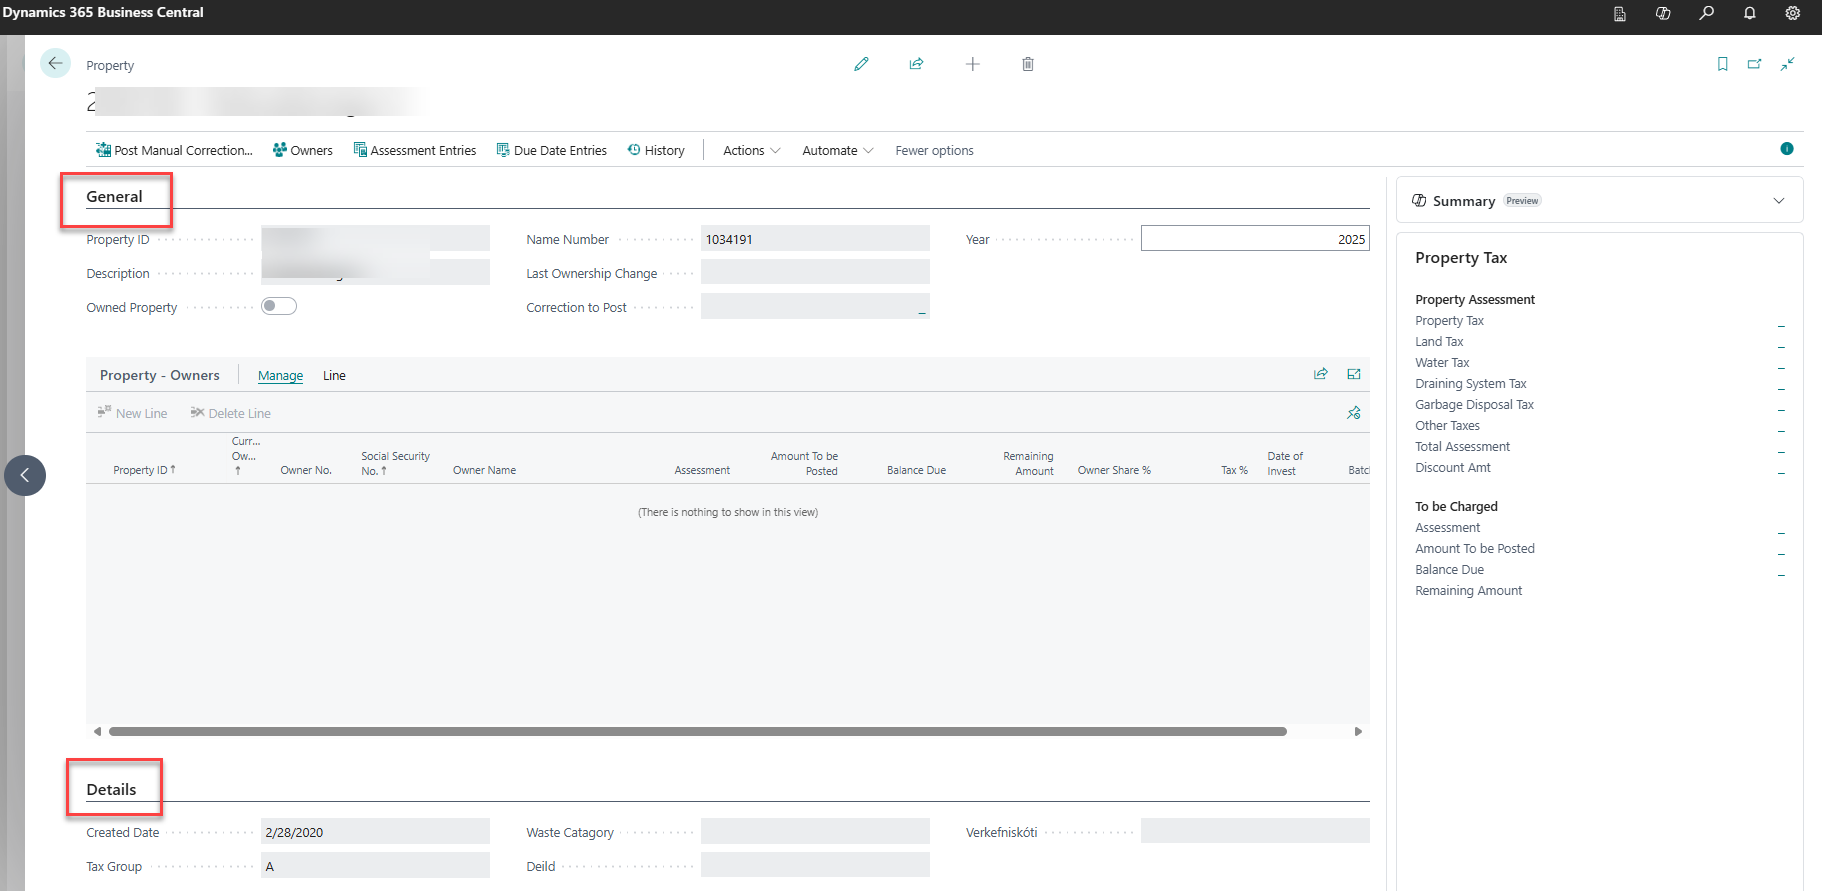Expand previous record side arrow
The height and width of the screenshot is (891, 1822).
coord(25,475)
